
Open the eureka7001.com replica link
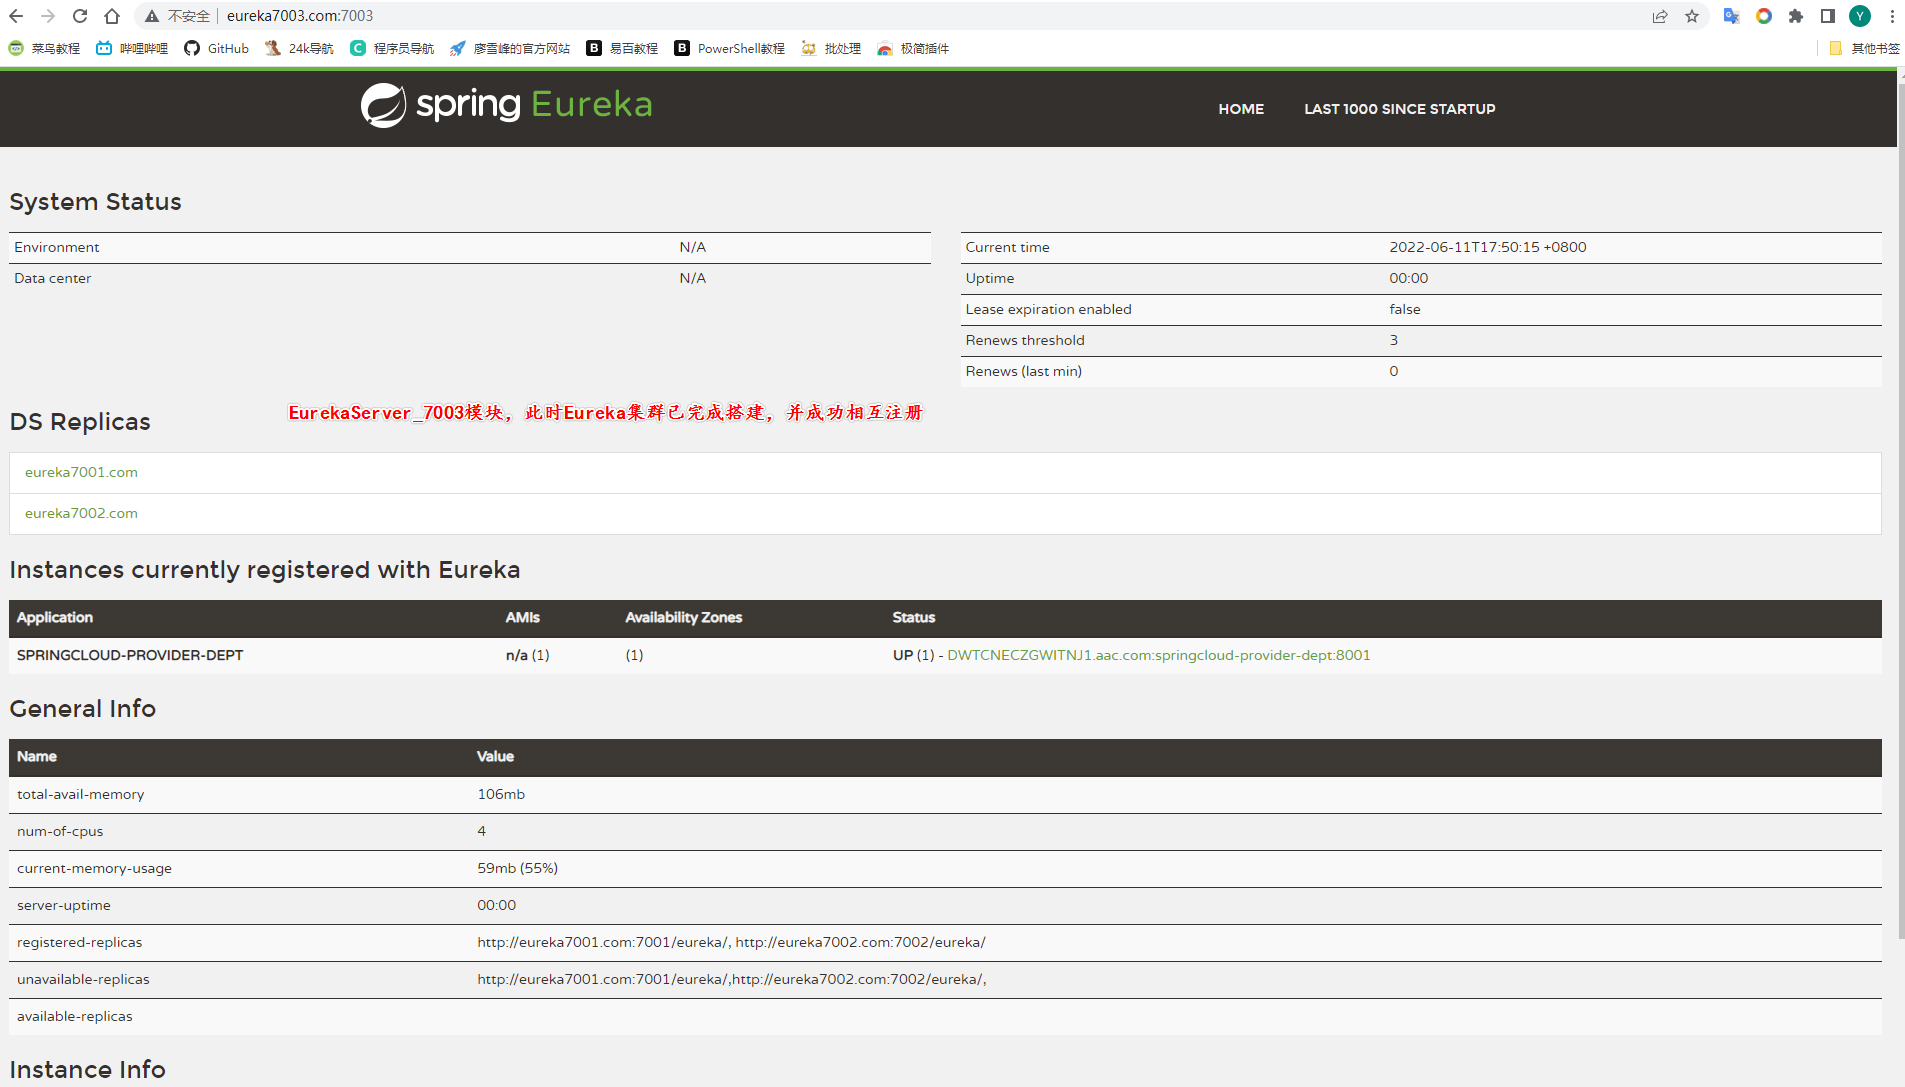coord(81,472)
